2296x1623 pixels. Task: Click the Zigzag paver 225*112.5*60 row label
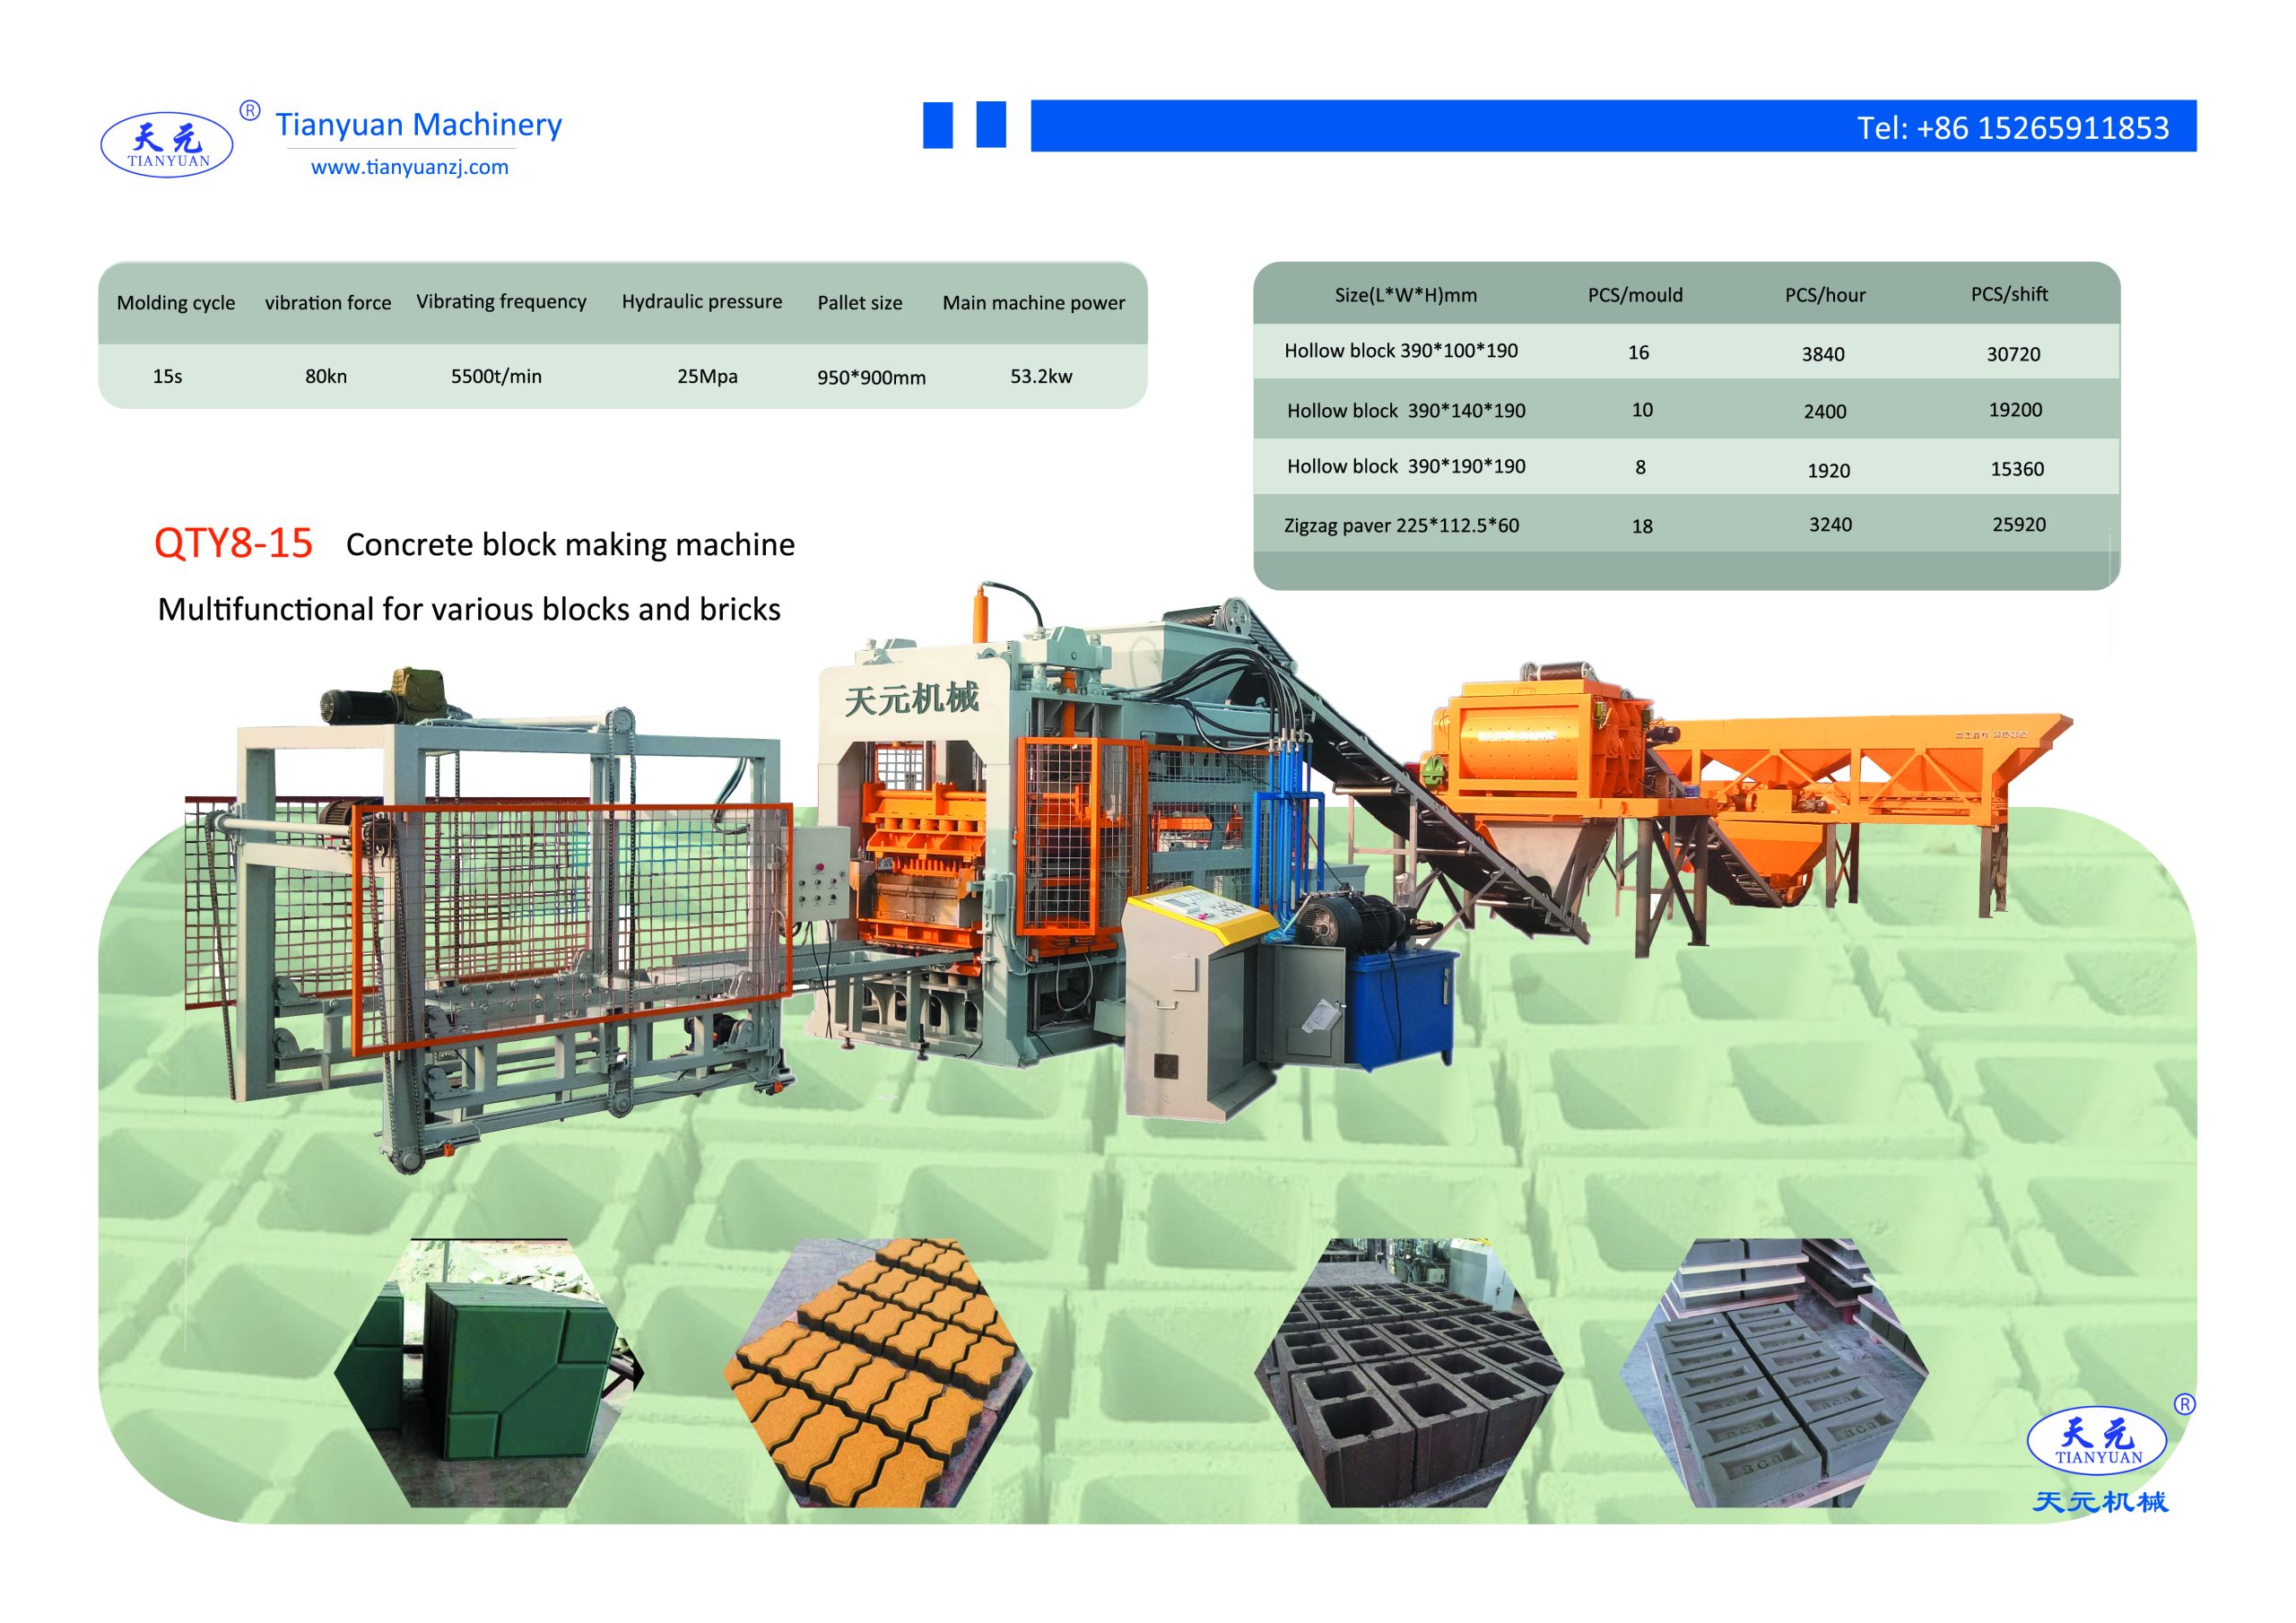pos(1401,526)
